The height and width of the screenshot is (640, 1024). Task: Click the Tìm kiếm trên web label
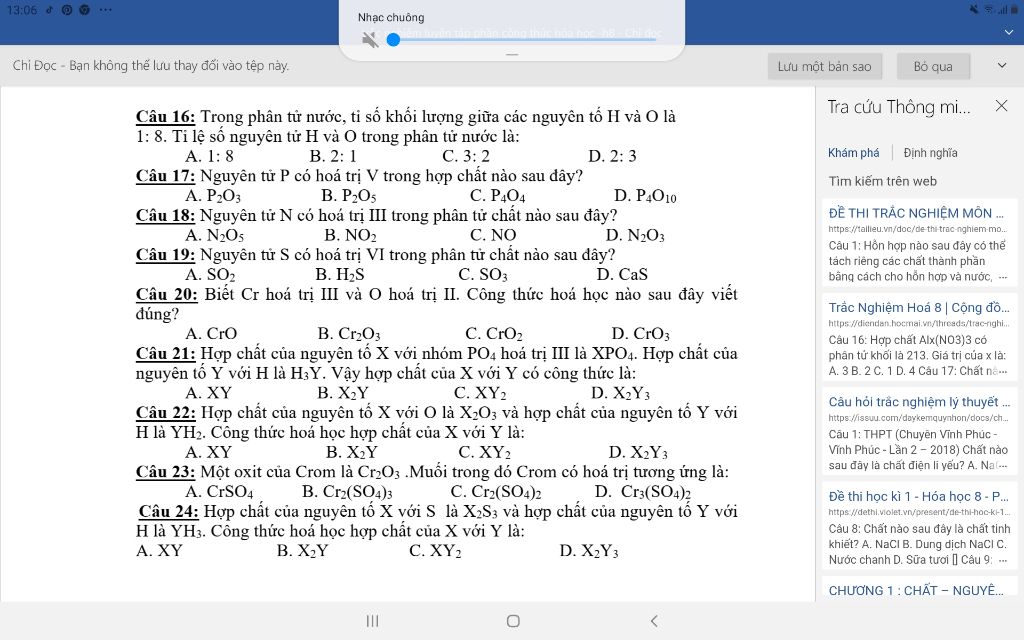(882, 182)
